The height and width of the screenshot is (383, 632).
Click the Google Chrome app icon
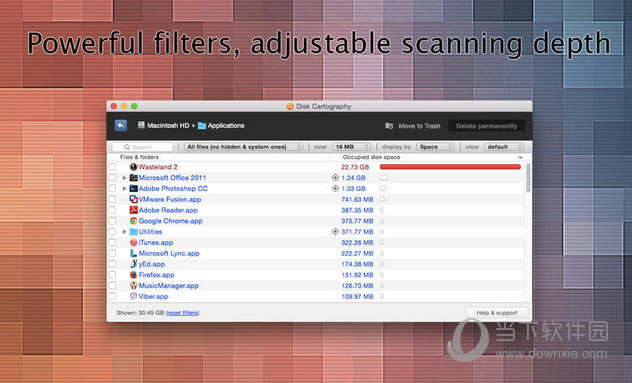[x=133, y=221]
